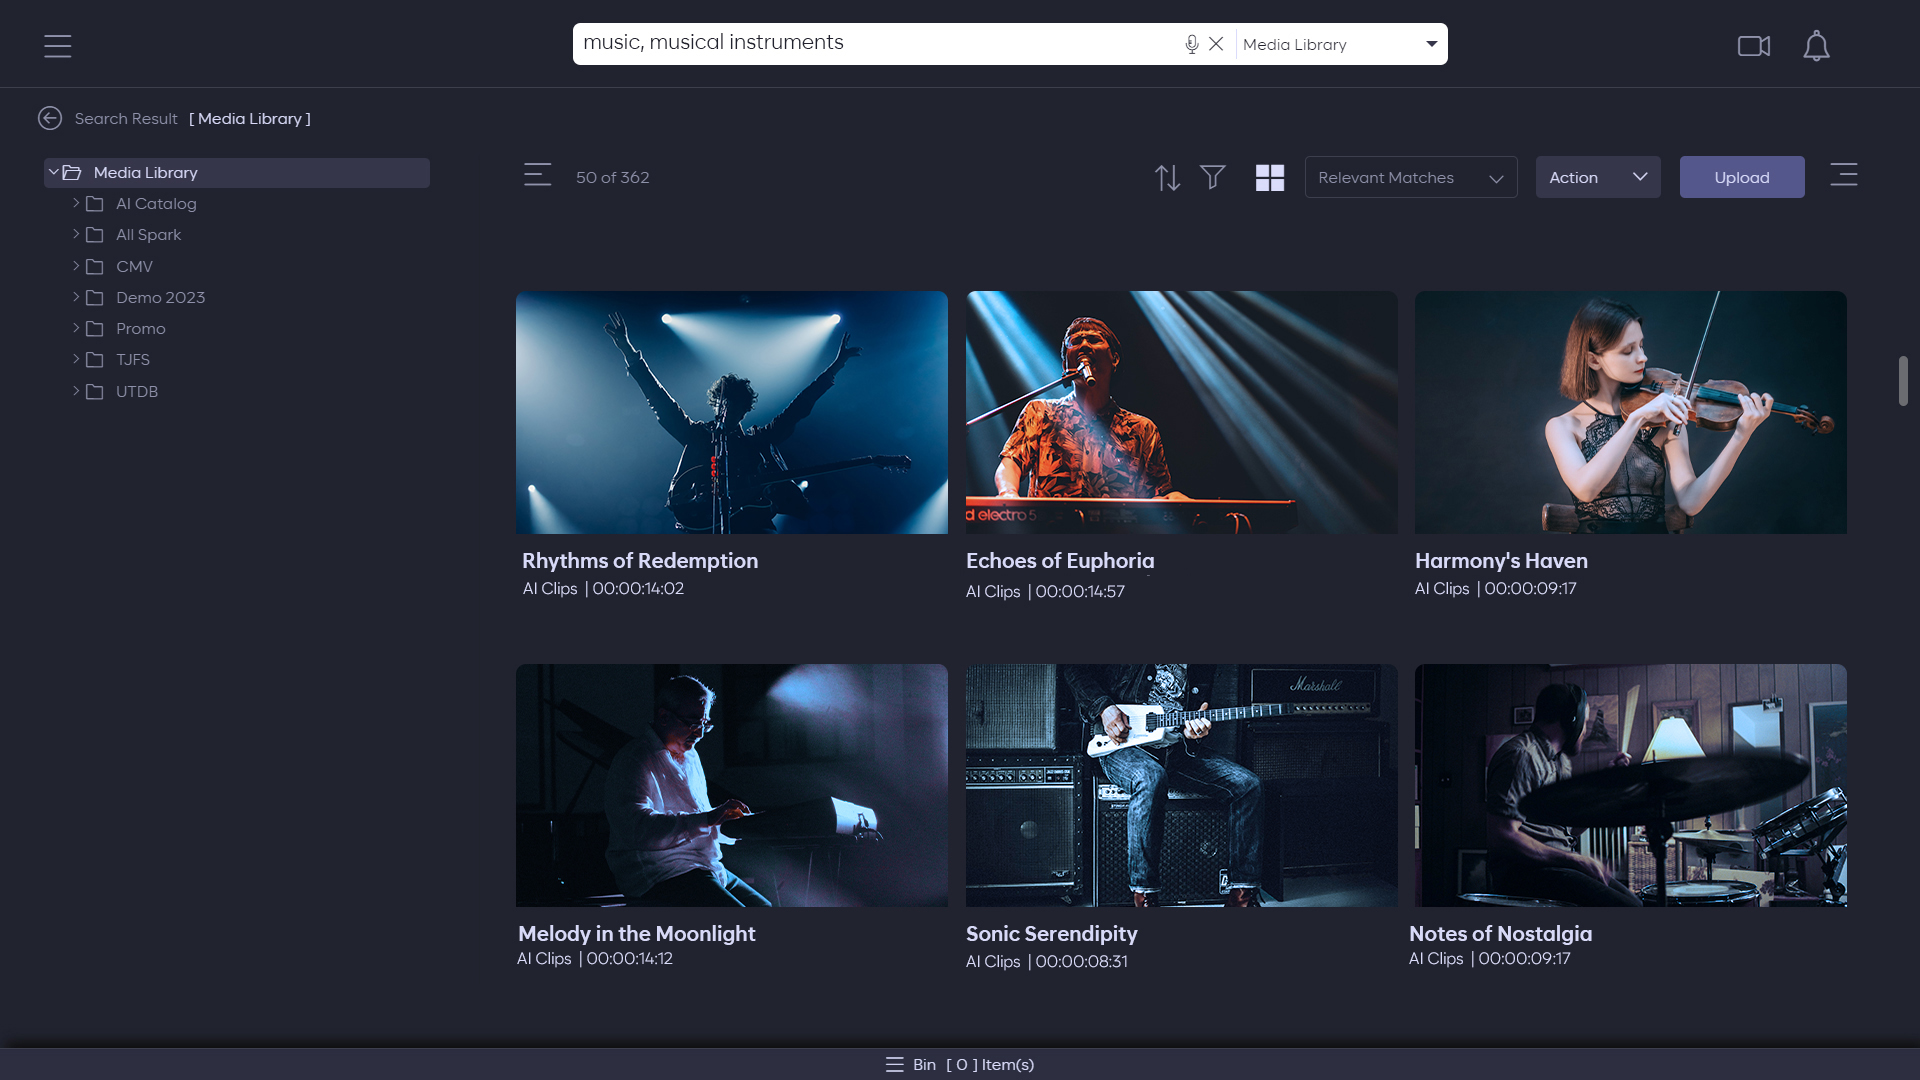The image size is (1920, 1080).
Task: Select the Harmony's Haven violinist thumbnail
Action: click(1630, 412)
